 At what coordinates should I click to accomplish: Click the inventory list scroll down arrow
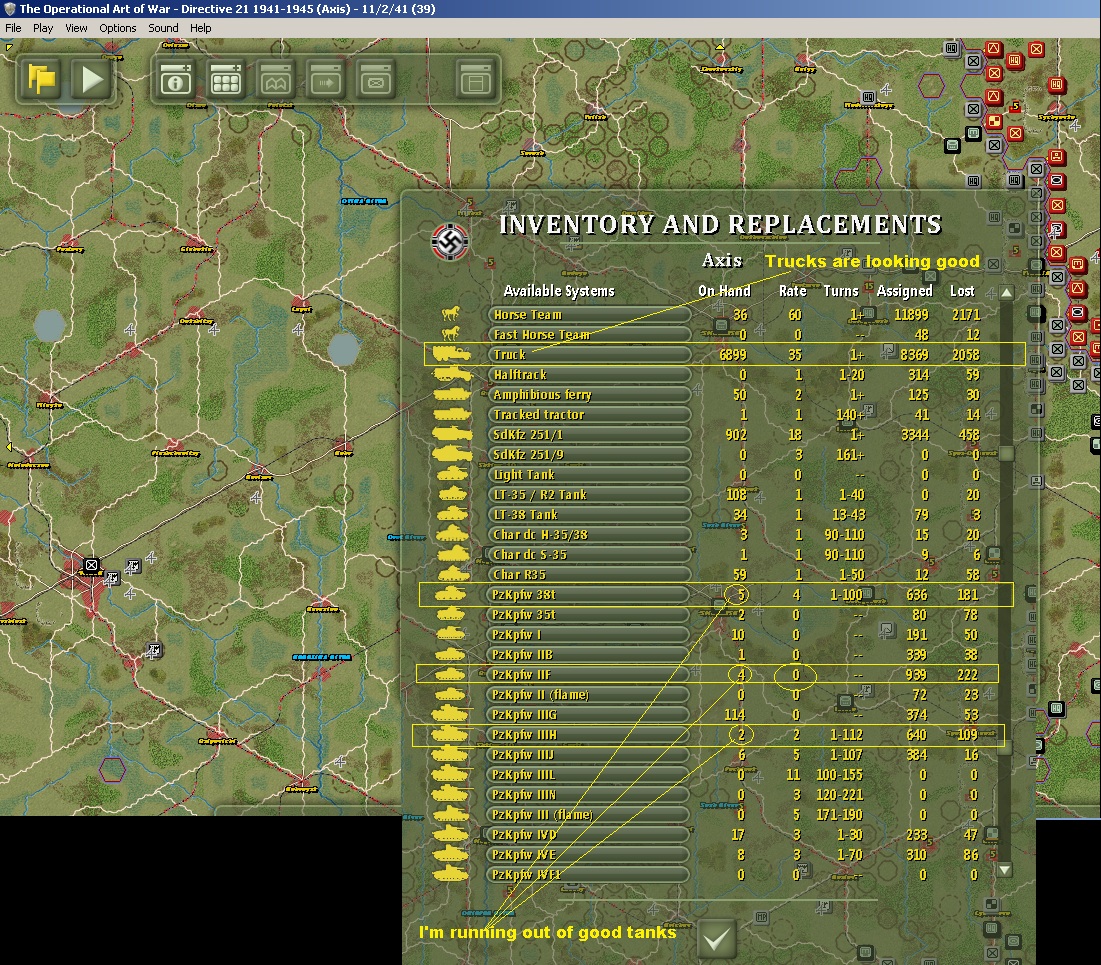[x=1006, y=869]
